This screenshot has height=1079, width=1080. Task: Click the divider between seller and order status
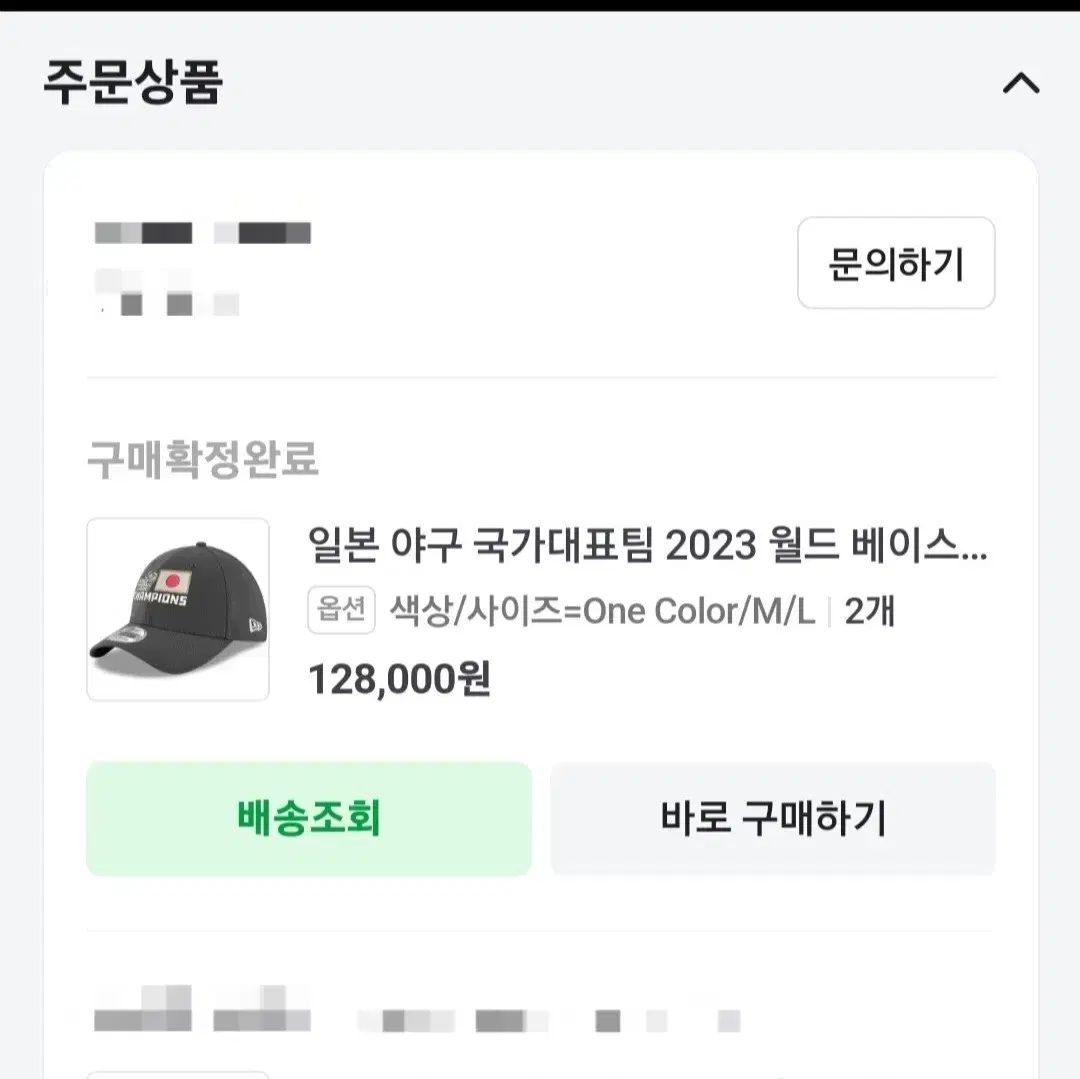540,376
